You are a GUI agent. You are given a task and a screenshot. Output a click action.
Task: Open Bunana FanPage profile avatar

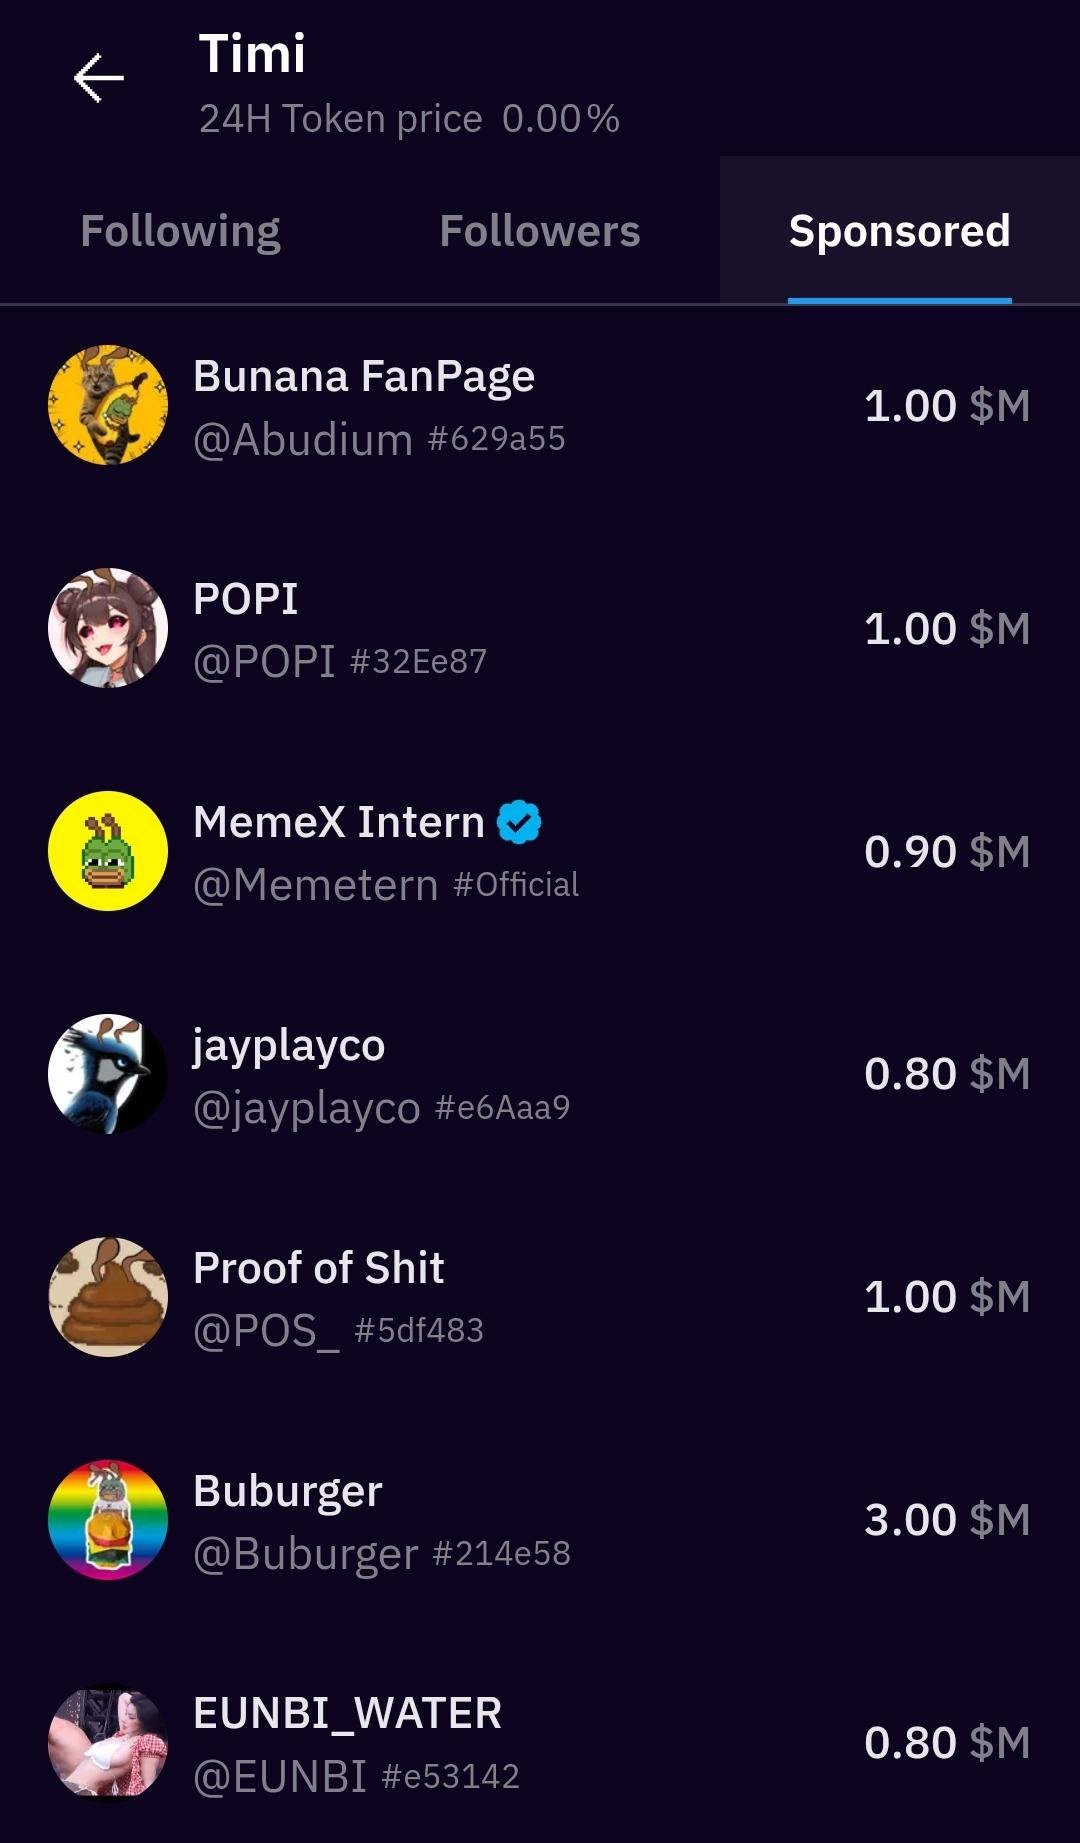pos(108,405)
